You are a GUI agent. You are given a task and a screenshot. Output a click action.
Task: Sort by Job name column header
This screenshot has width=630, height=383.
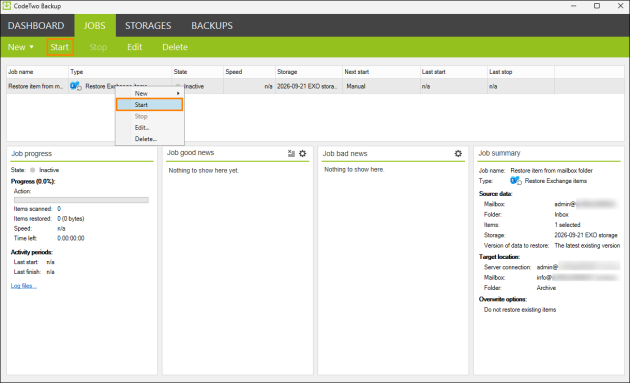(37, 72)
